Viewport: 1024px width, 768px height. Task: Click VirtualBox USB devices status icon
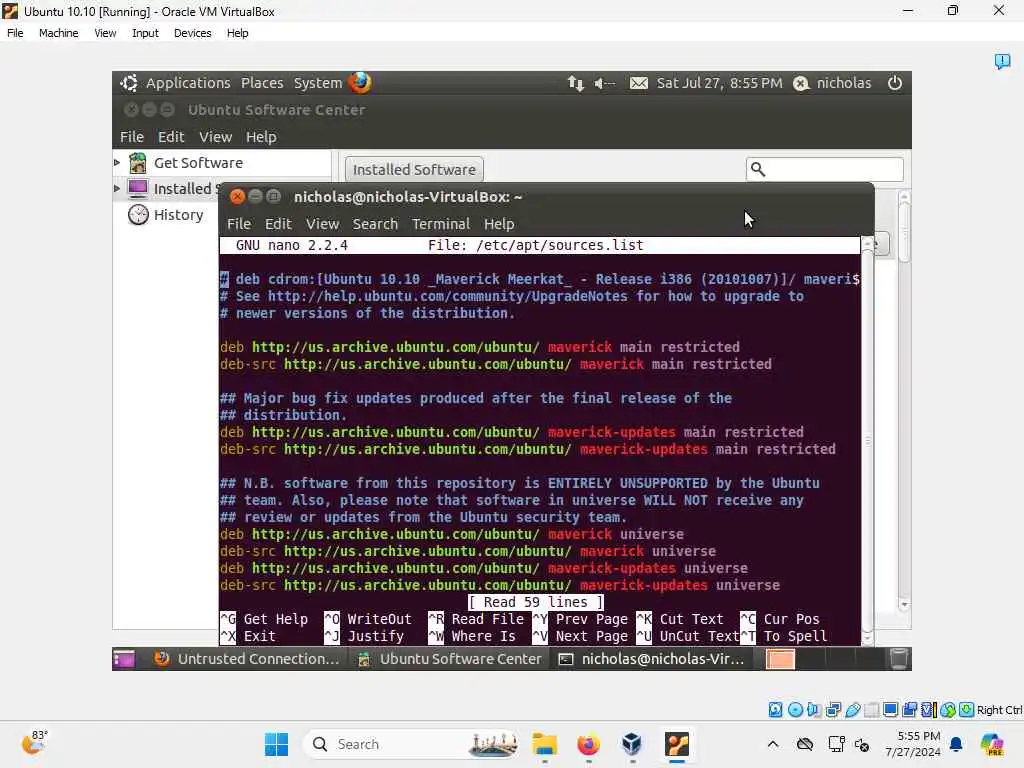pyautogui.click(x=852, y=710)
